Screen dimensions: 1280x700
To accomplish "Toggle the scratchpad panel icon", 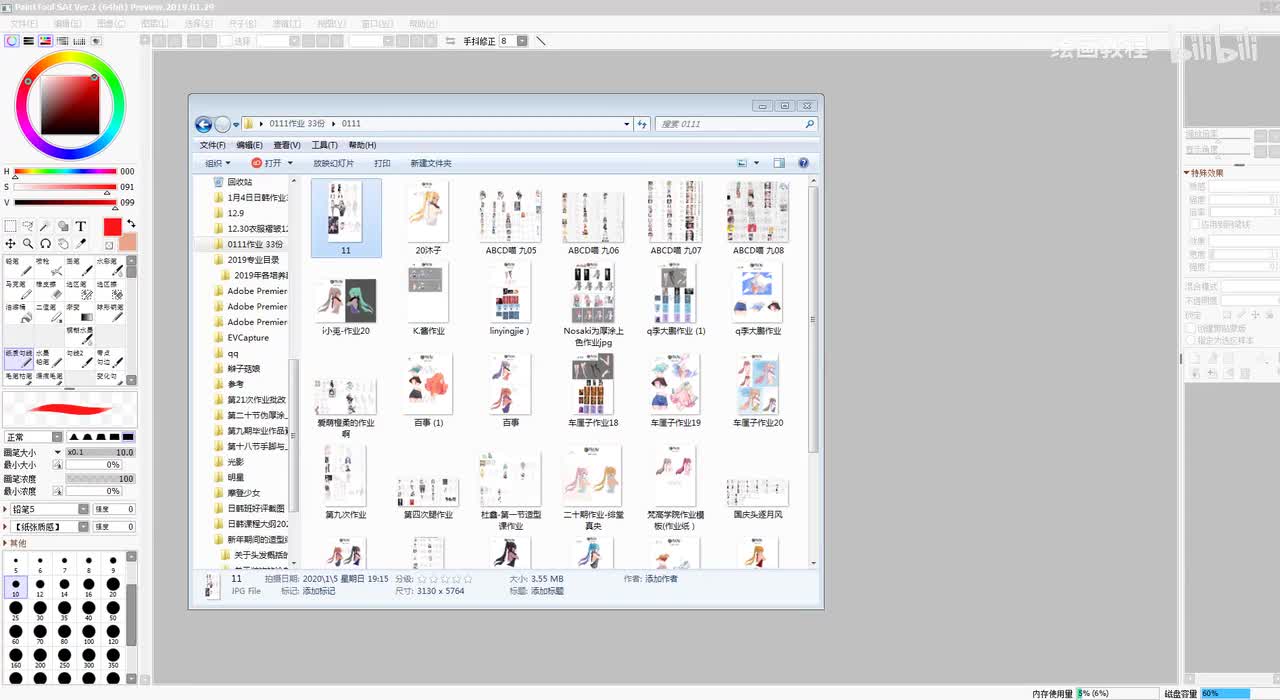I will coord(96,41).
